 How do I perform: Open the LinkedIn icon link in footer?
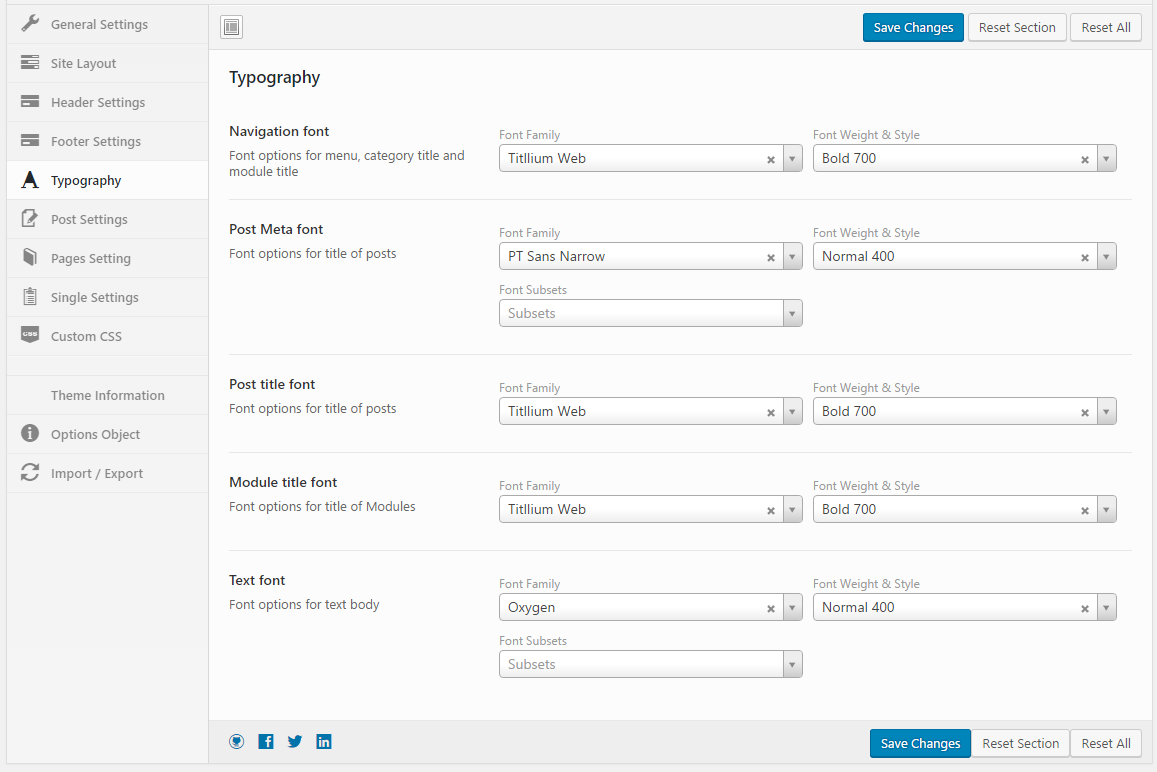324,742
